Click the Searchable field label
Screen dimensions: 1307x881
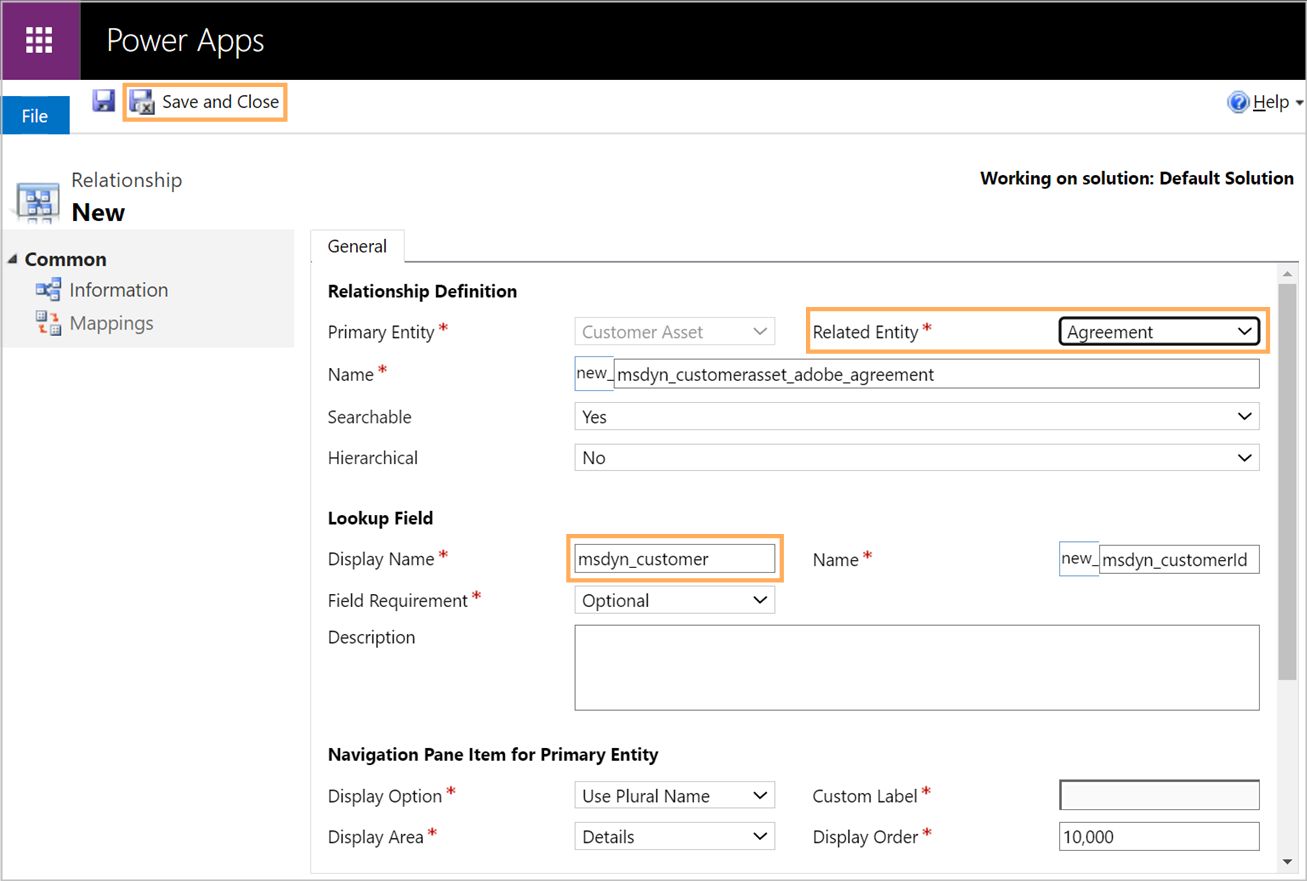369,417
